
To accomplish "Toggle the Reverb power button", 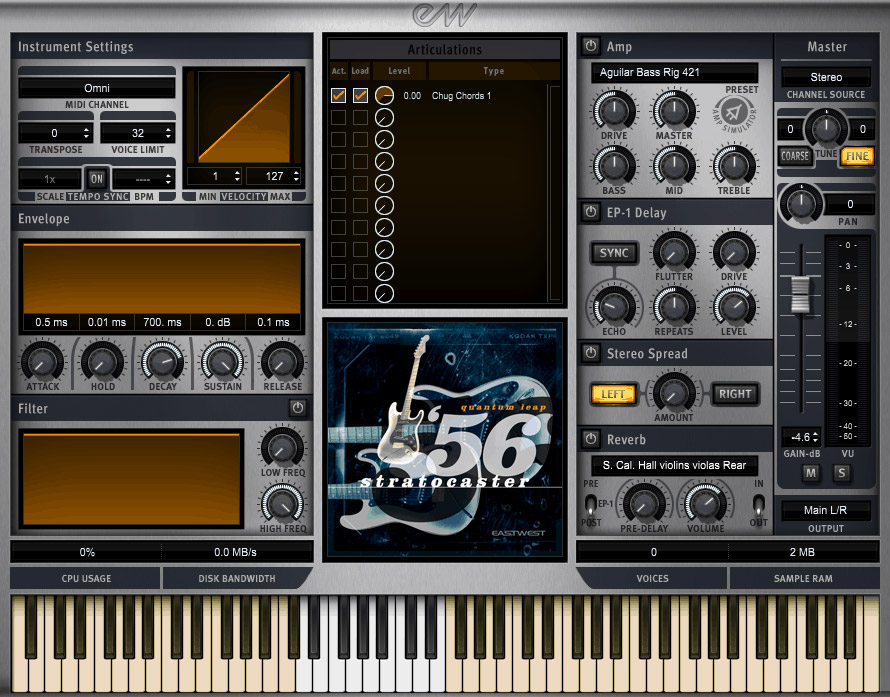I will (590, 439).
